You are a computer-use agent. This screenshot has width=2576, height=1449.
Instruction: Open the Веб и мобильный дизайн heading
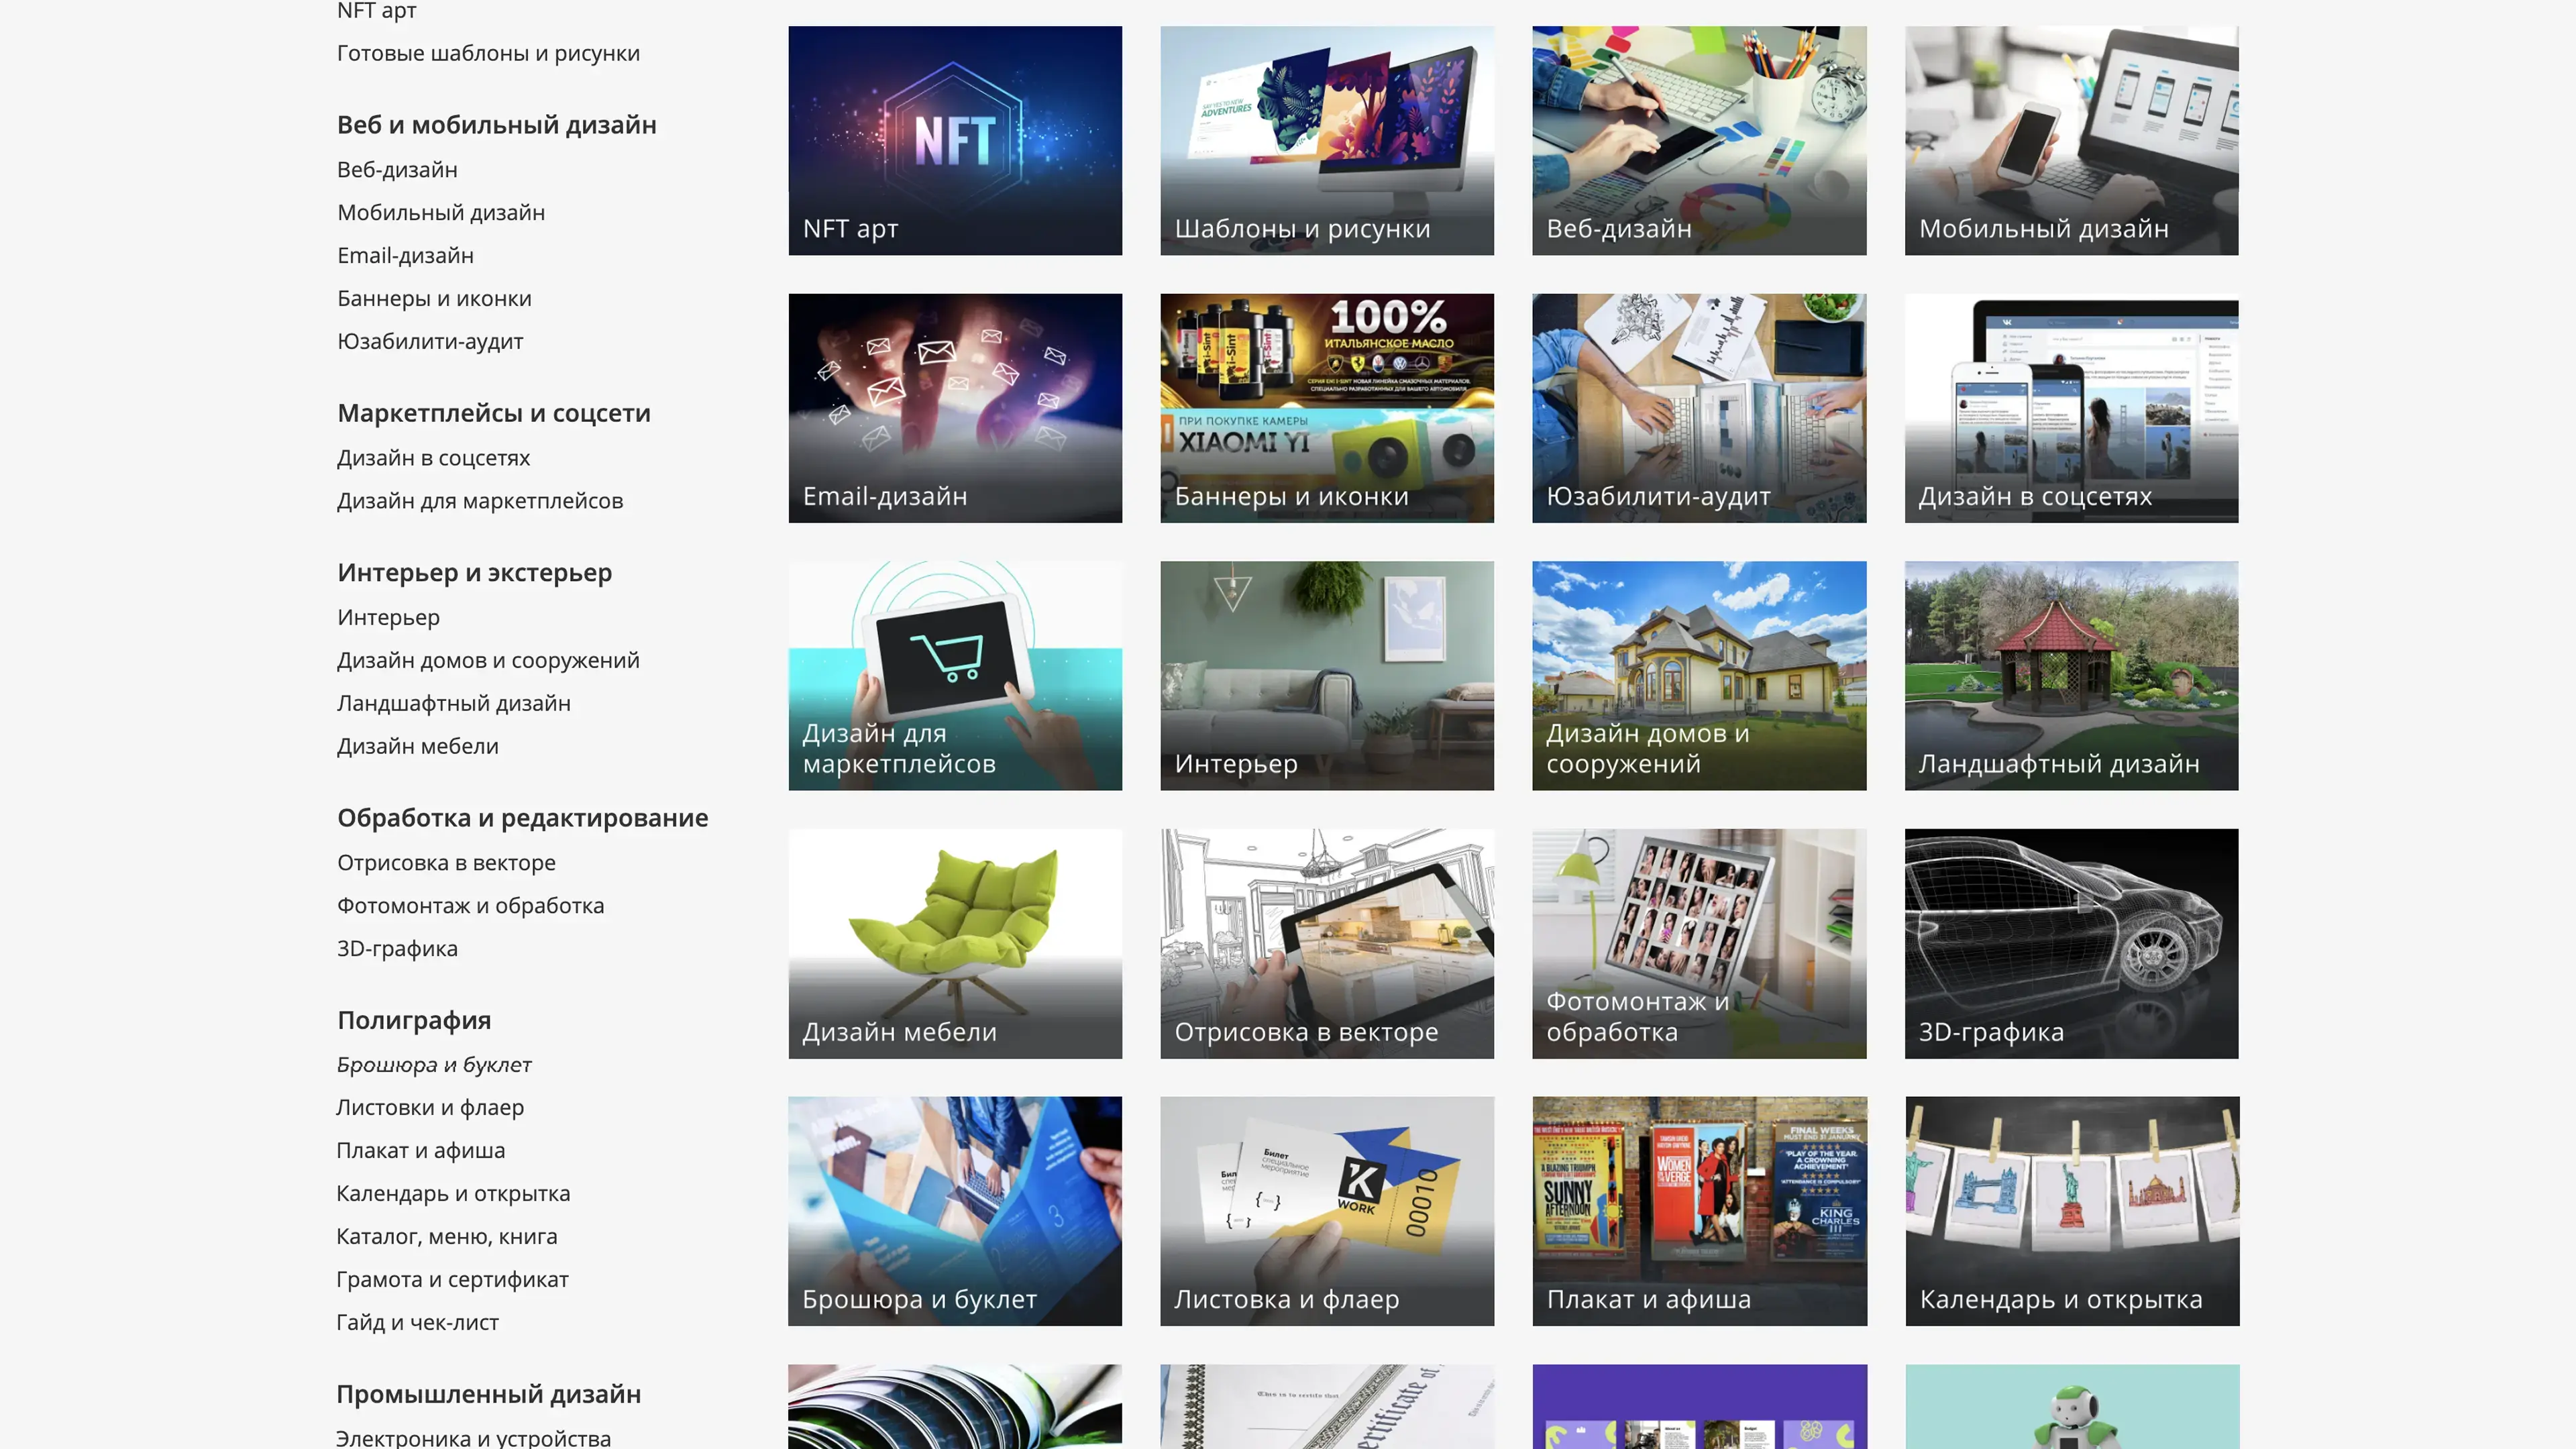coord(496,125)
